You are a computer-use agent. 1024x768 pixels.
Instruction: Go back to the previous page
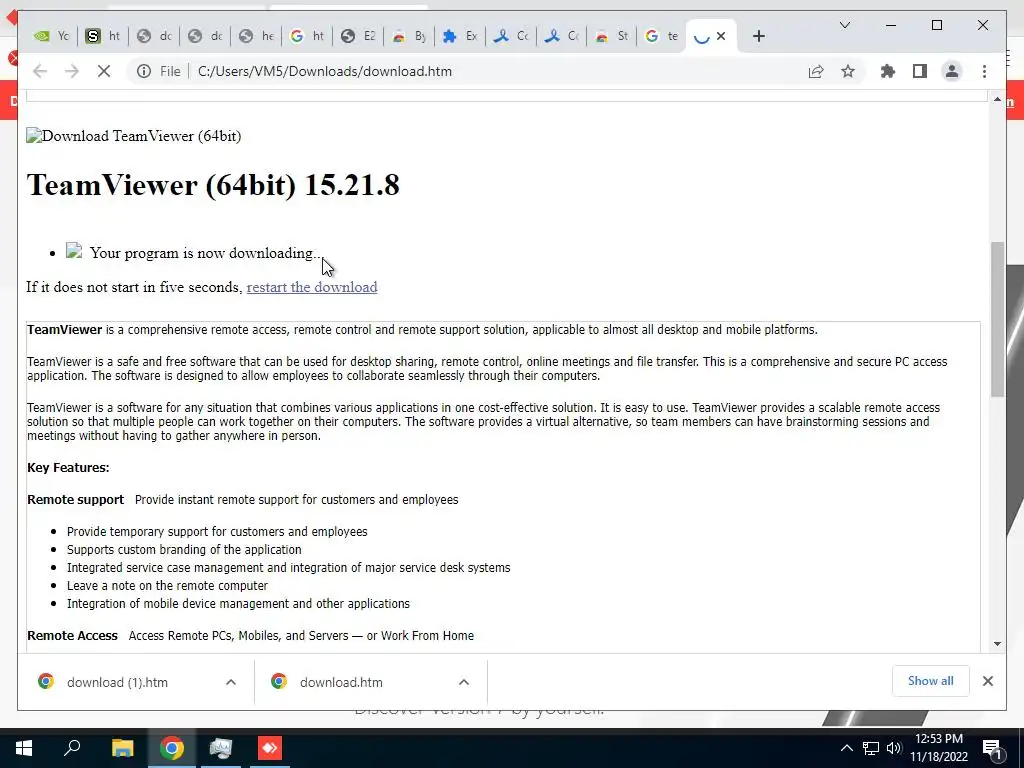point(40,71)
